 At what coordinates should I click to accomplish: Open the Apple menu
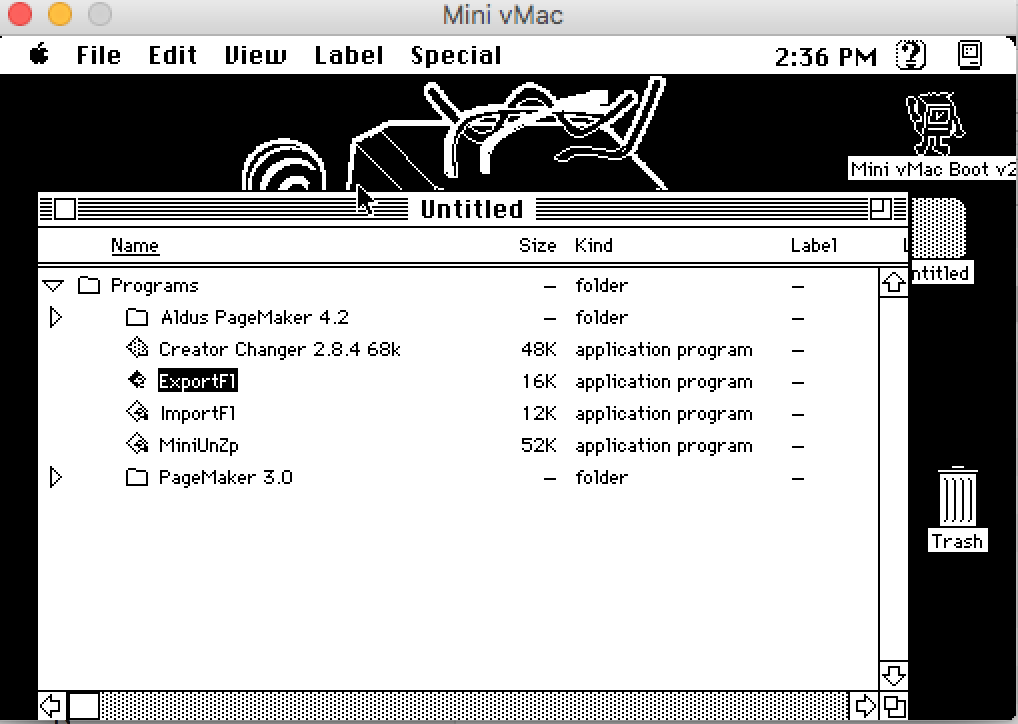pyautogui.click(x=40, y=55)
